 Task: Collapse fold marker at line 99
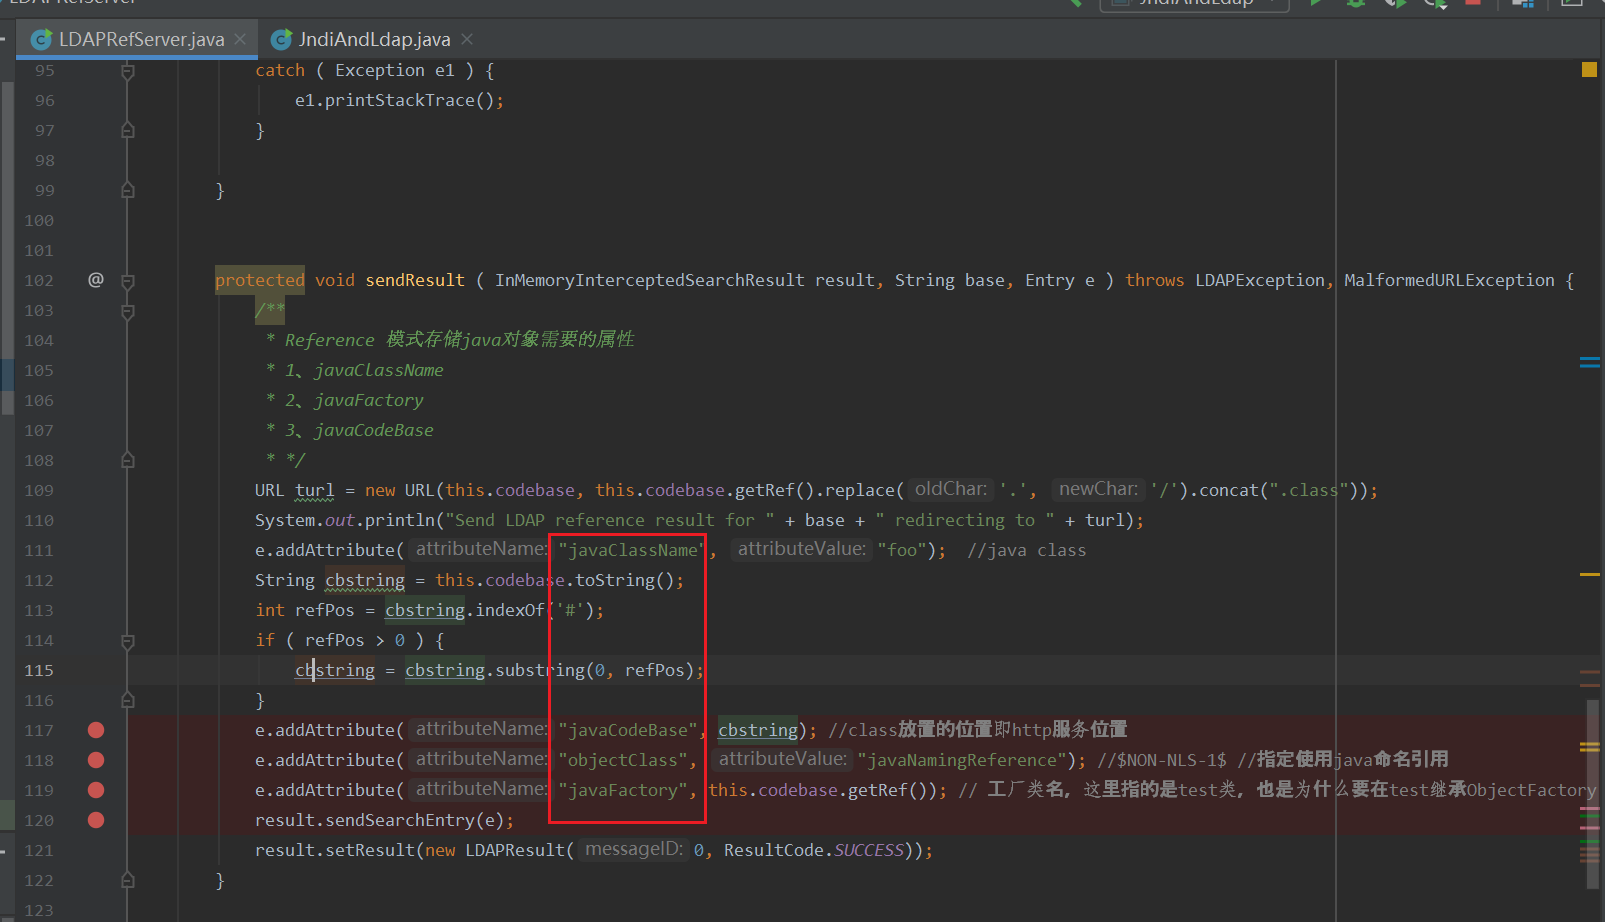click(127, 190)
